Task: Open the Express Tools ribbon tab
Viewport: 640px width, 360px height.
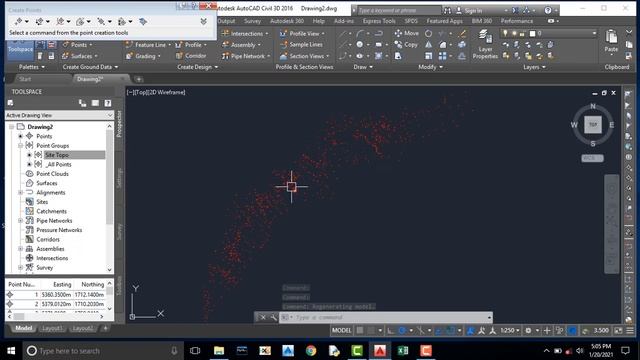Action: pos(379,21)
